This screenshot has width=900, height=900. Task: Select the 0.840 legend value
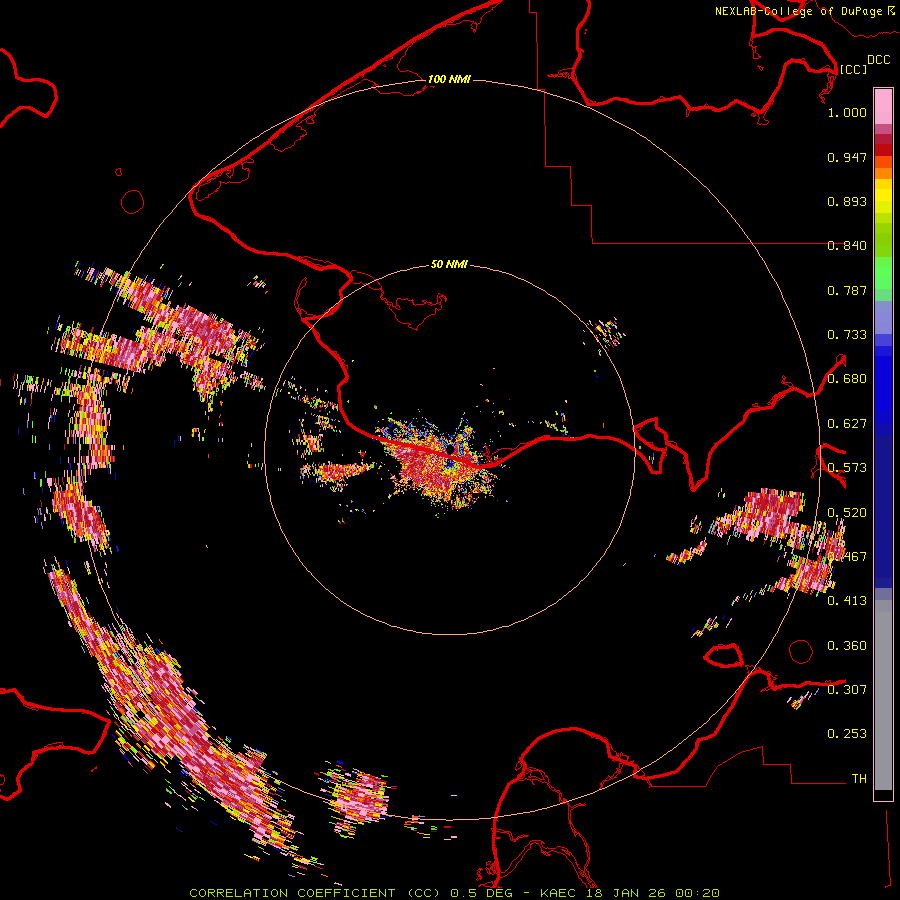(x=847, y=246)
